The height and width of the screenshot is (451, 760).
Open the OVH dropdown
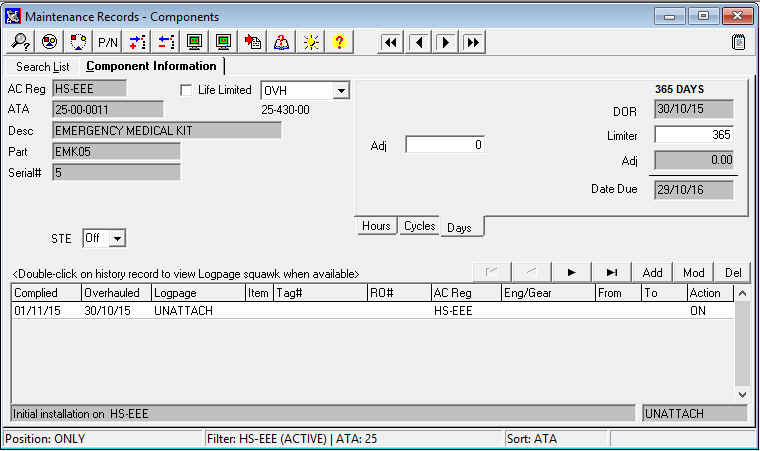(341, 91)
